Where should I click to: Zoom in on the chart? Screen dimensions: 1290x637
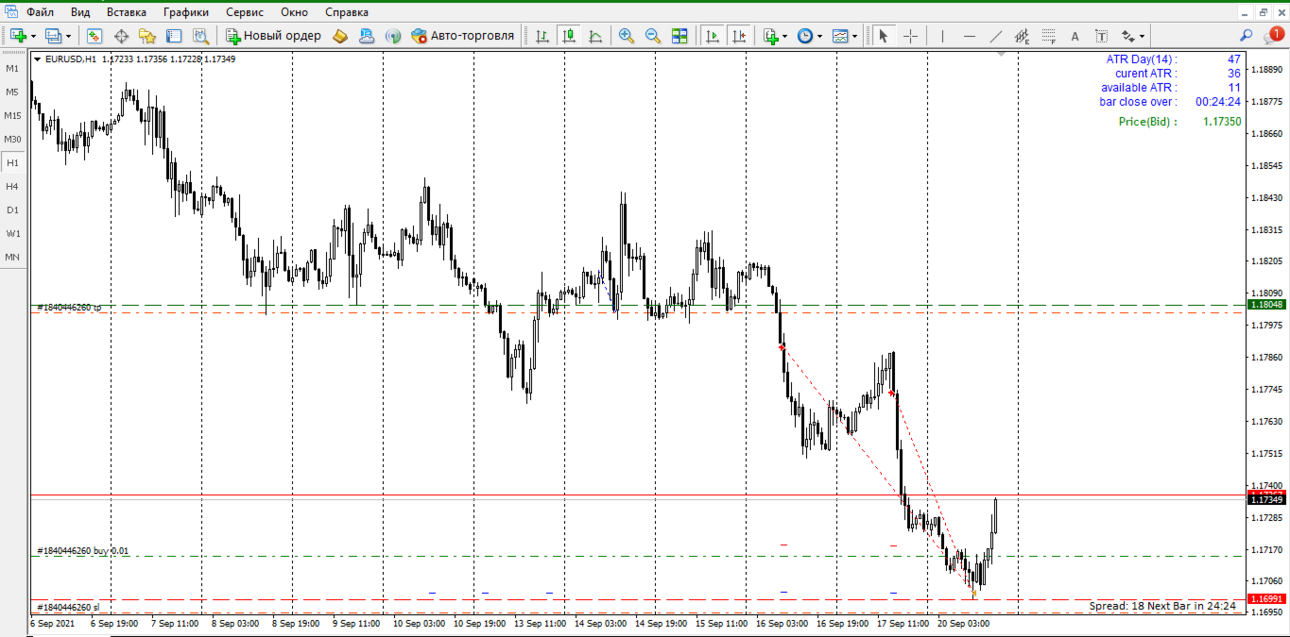coord(626,36)
